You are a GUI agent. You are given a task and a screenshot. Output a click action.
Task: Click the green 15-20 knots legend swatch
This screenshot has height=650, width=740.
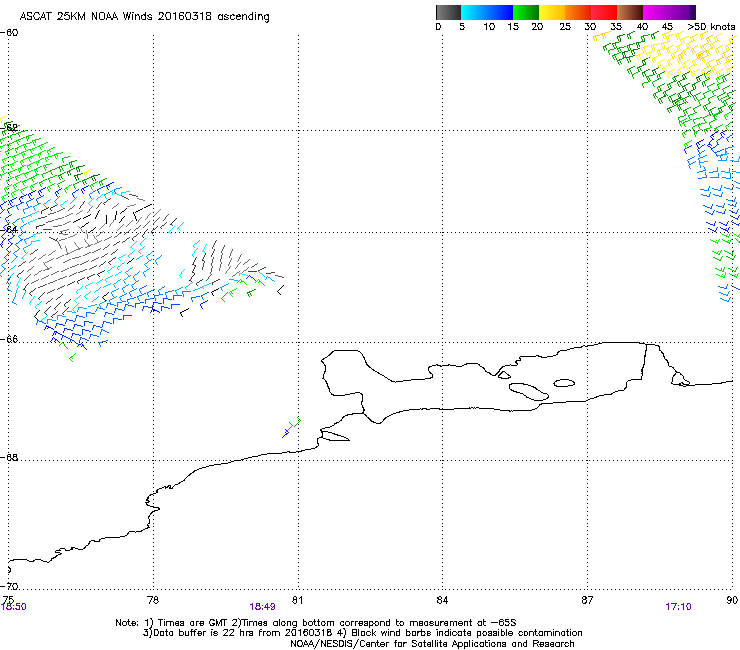pyautogui.click(x=526, y=12)
